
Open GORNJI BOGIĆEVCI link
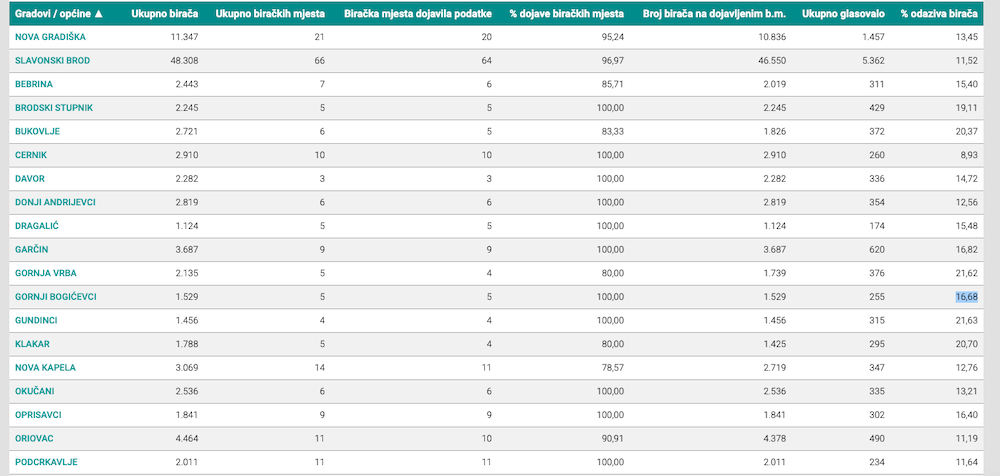(x=55, y=297)
